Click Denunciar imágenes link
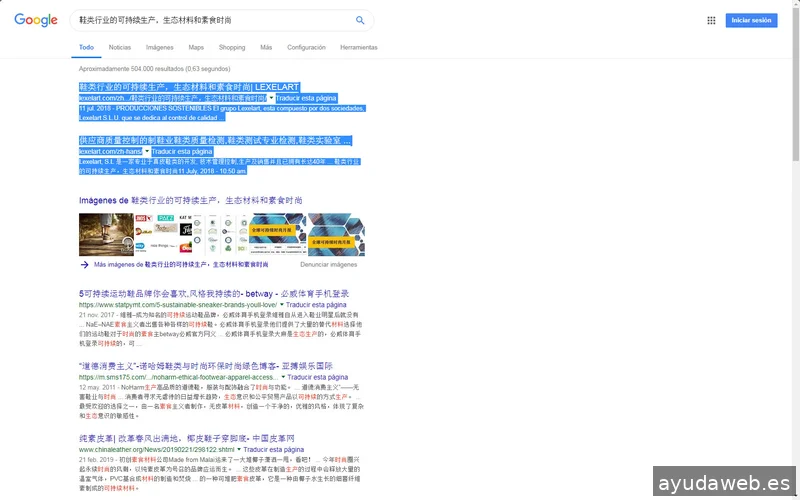 (328, 265)
